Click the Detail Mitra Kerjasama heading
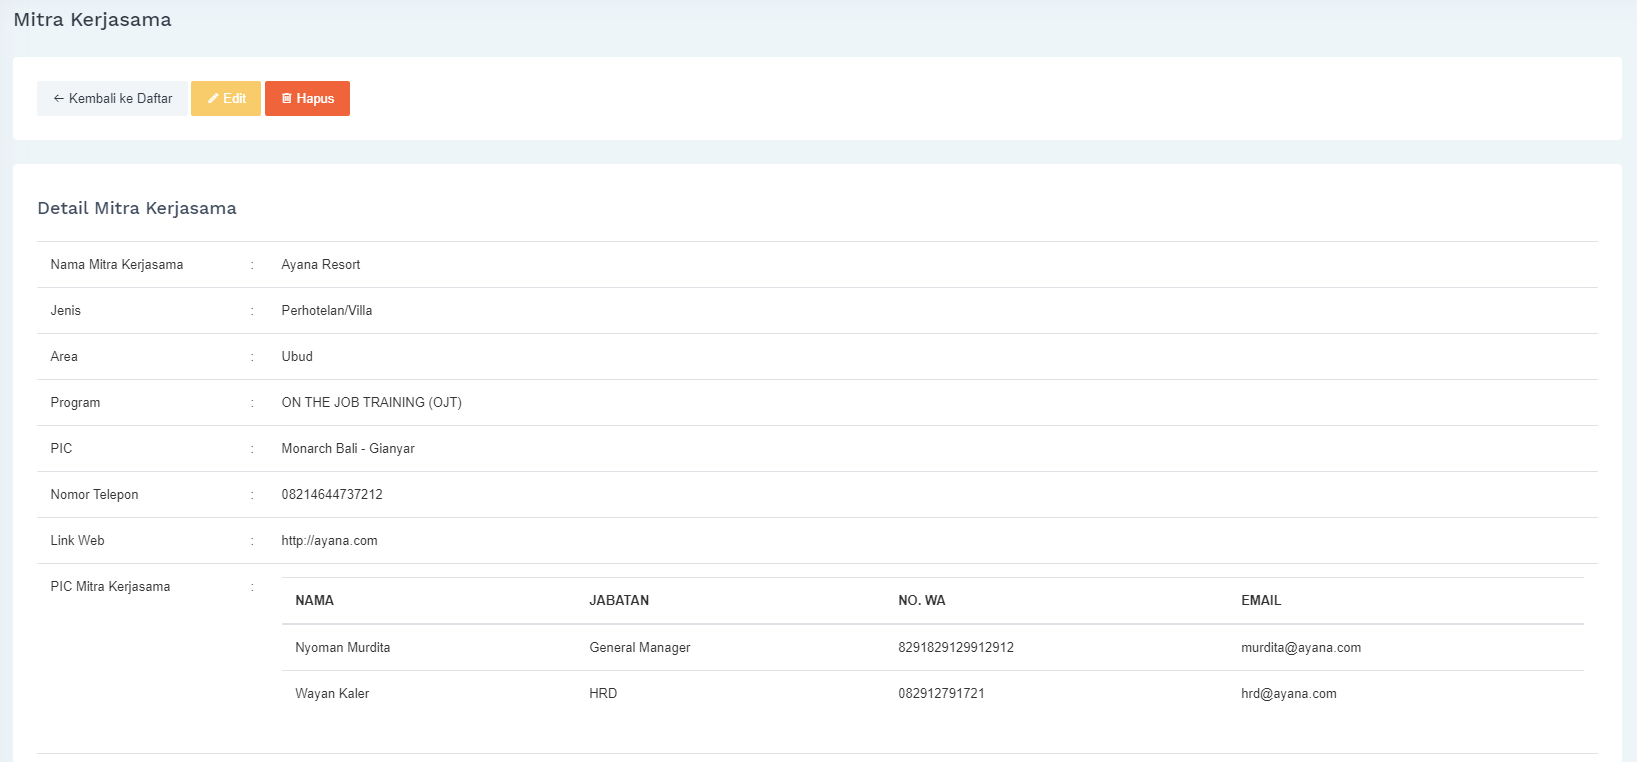Viewport: 1637px width, 762px height. 137,208
